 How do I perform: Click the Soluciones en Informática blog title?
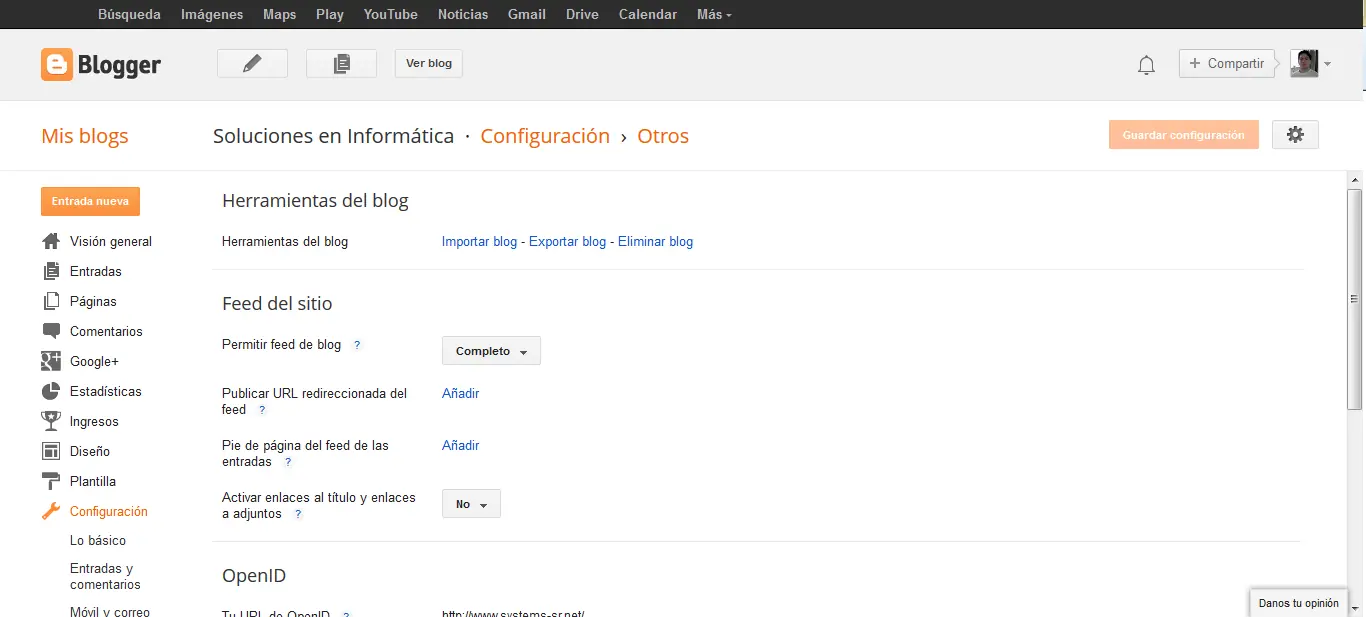point(333,136)
